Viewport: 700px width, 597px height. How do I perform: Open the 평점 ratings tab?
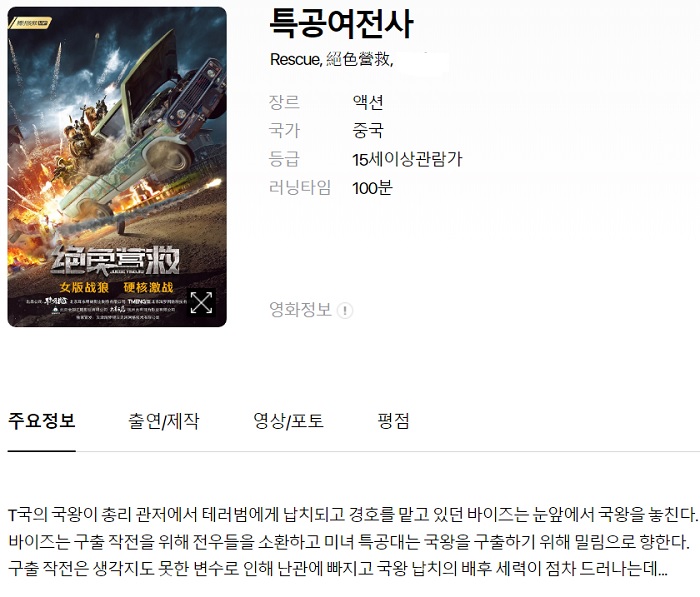click(x=393, y=421)
